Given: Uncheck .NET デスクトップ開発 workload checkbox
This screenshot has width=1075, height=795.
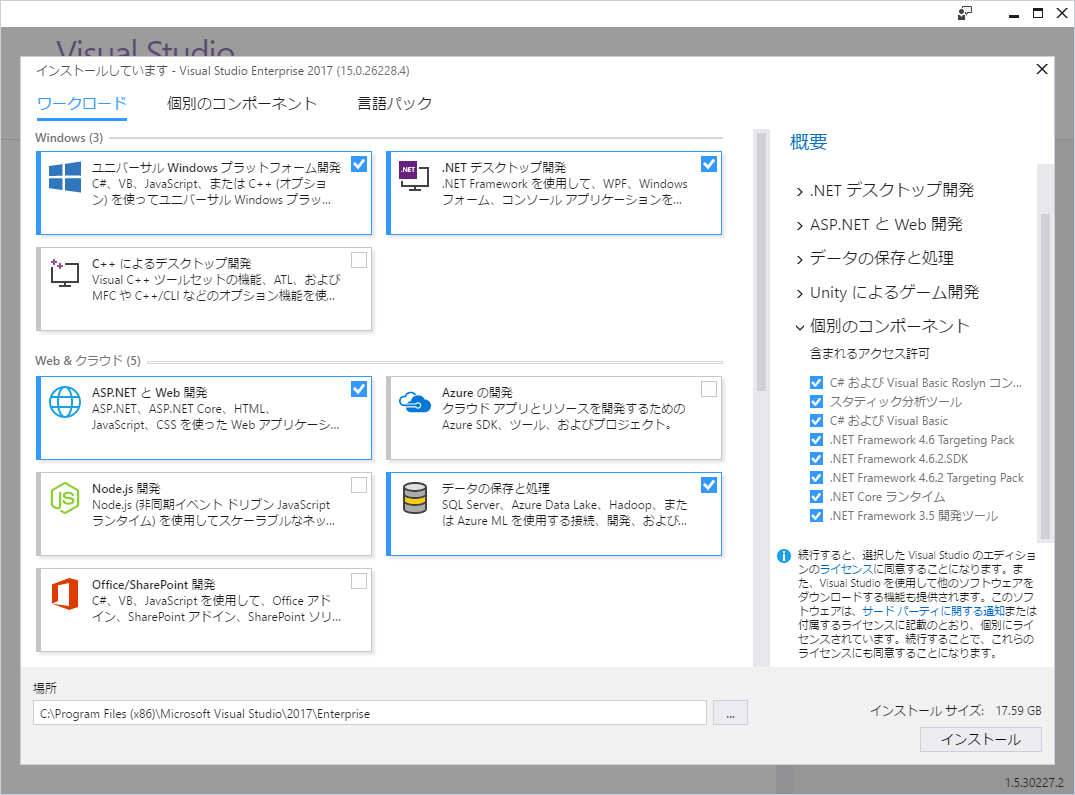Looking at the screenshot, I should 709,164.
